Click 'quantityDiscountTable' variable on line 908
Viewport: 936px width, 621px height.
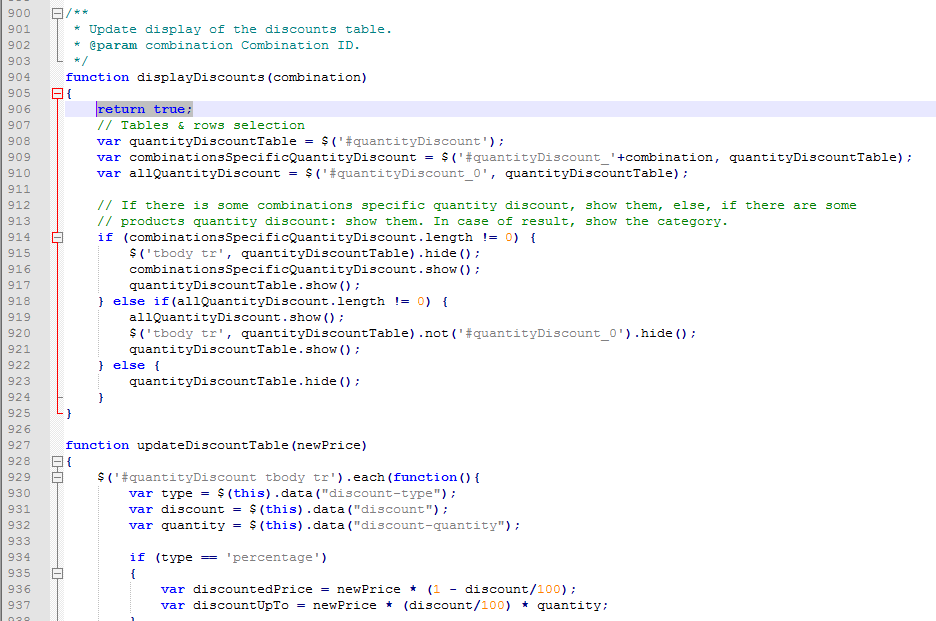[x=213, y=142]
